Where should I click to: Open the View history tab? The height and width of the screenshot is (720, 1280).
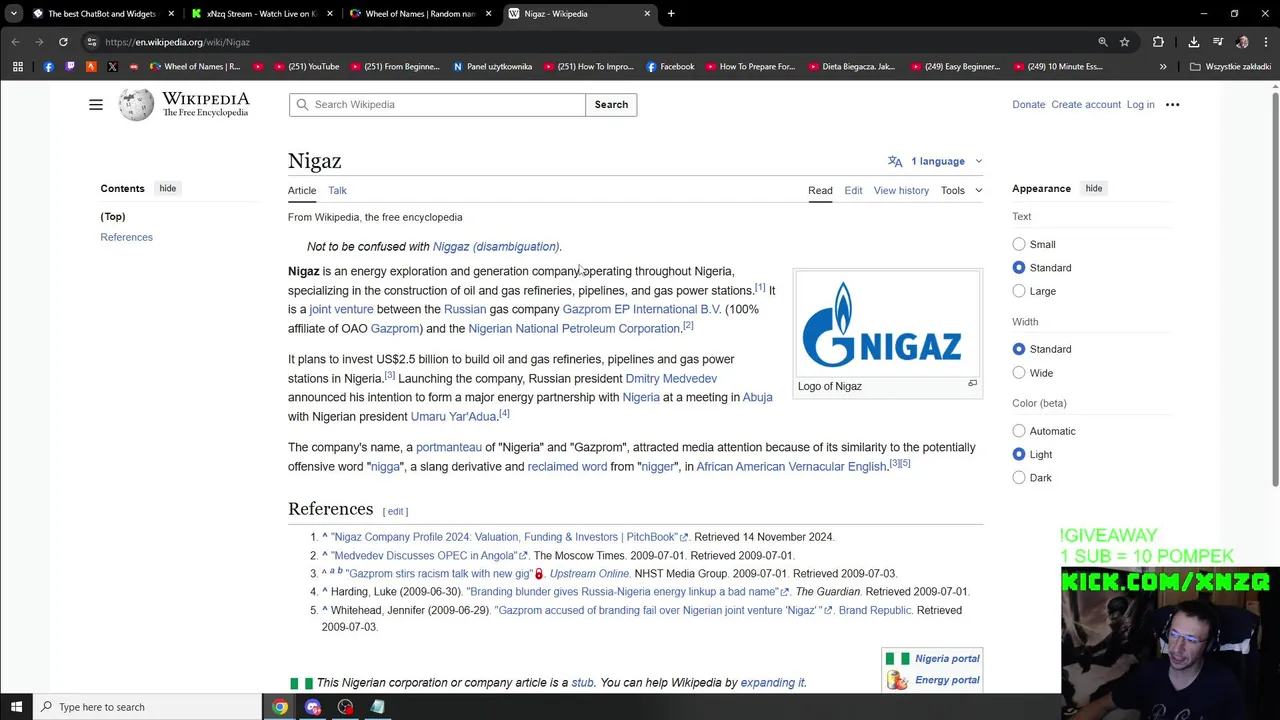tap(901, 190)
